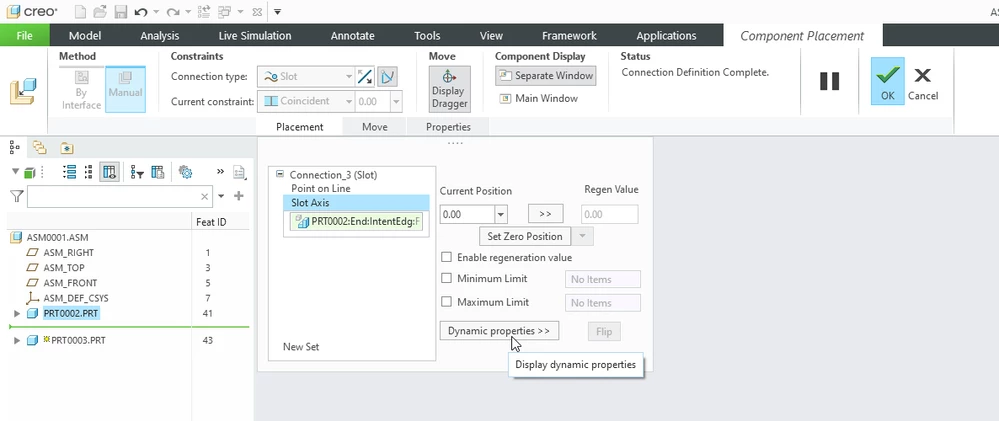Image resolution: width=999 pixels, height=421 pixels.
Task: Open the Folder Browser navigator tab icon
Action: tap(40, 148)
